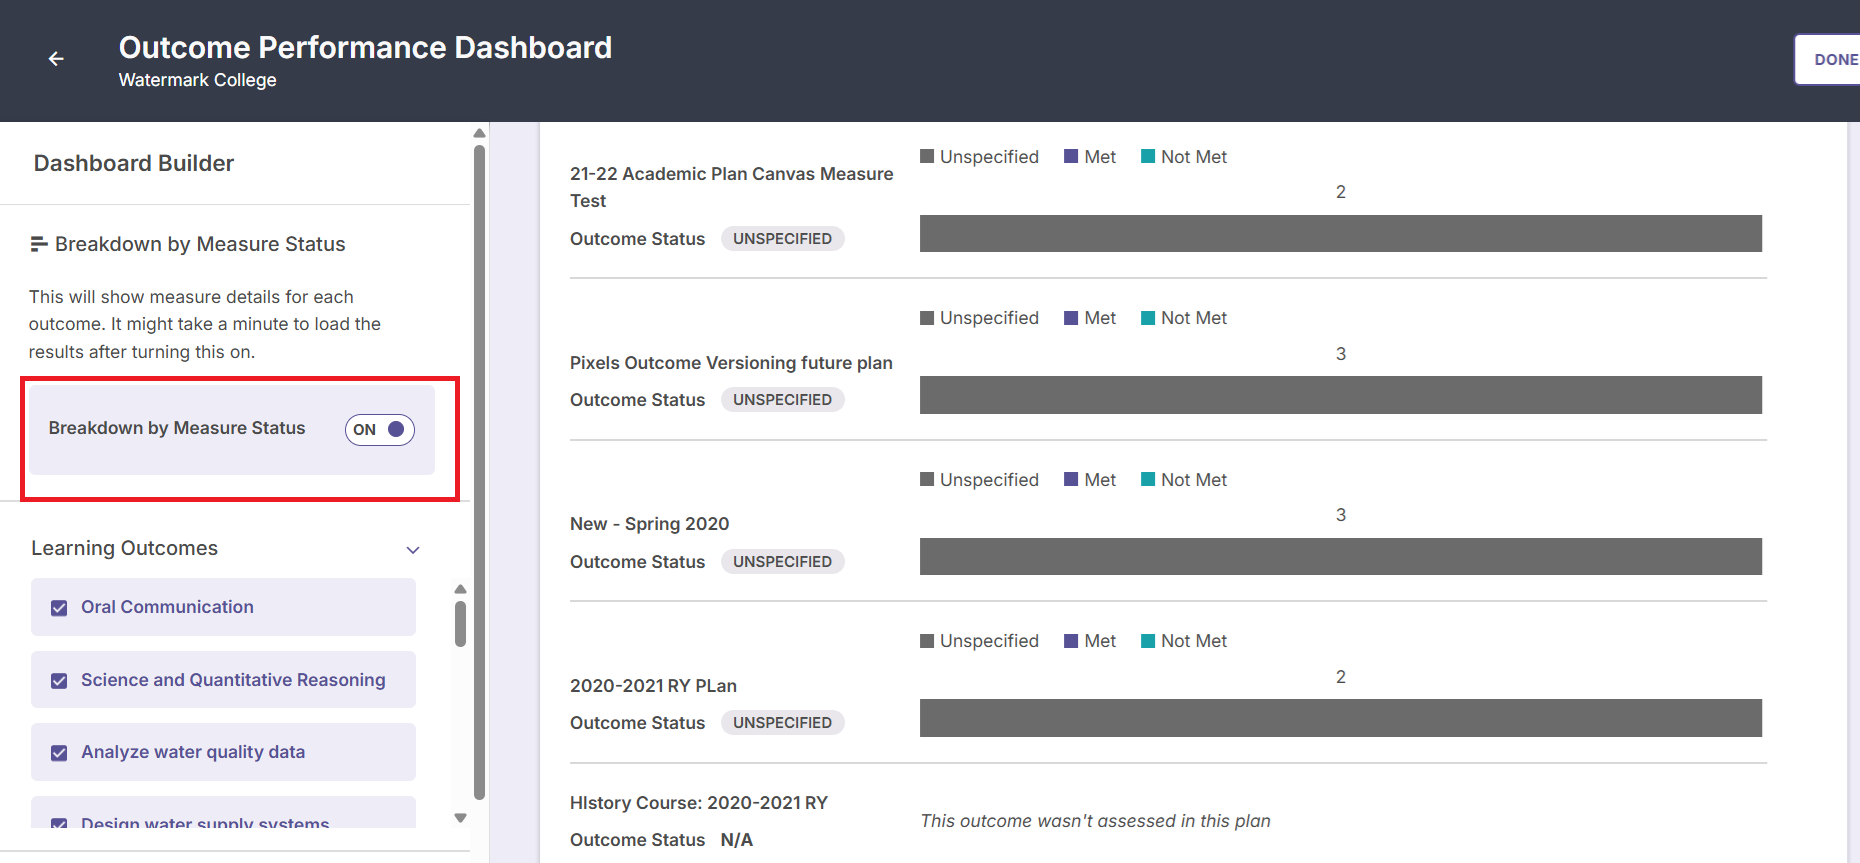Click Unspecified legend swatch for 2020-2021 RY PLan

coord(927,641)
